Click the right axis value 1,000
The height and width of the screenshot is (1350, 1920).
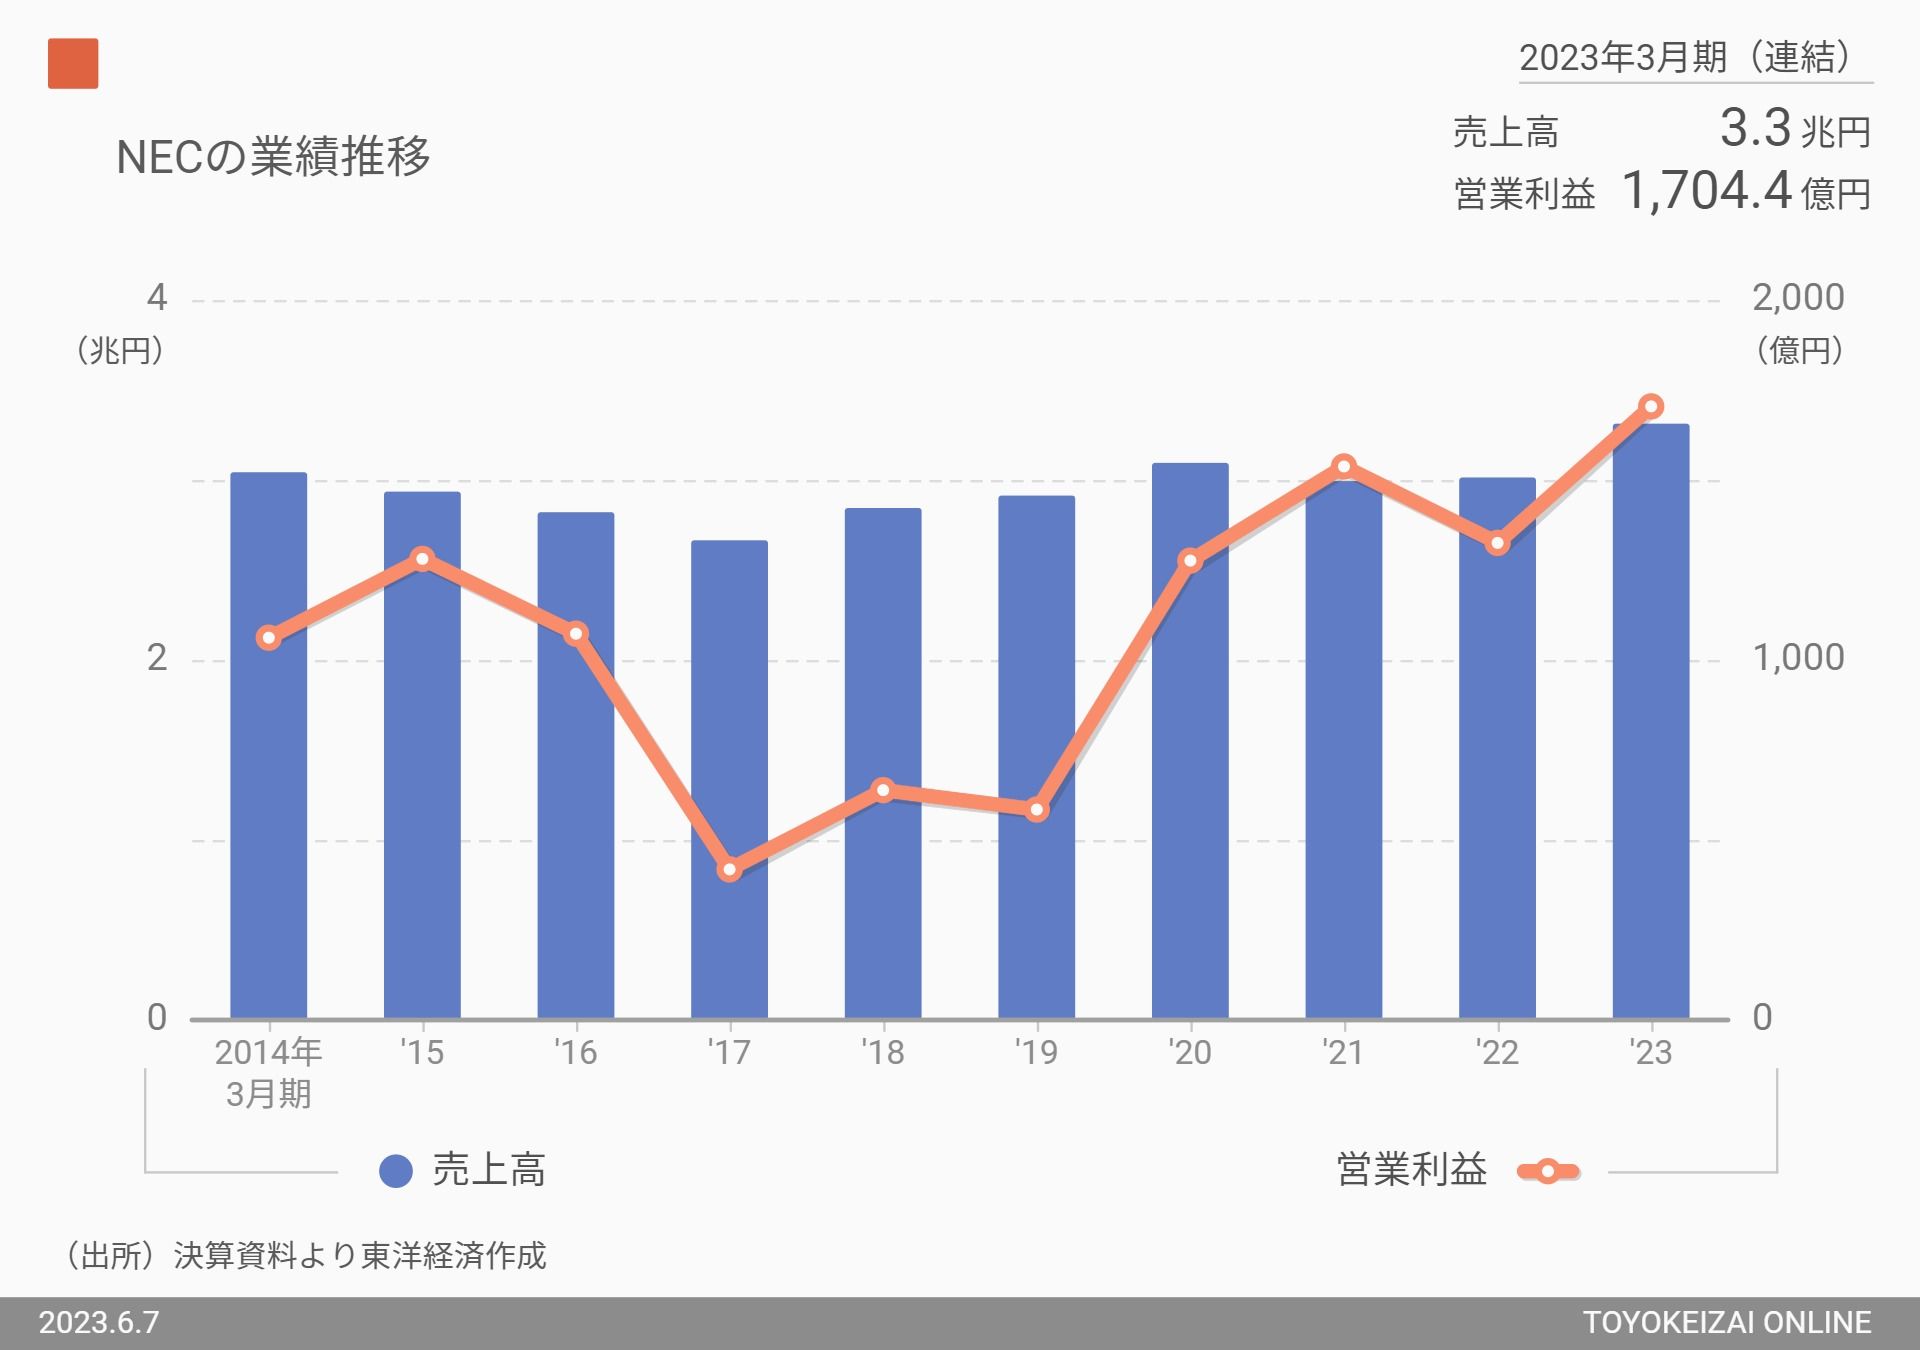1798,657
